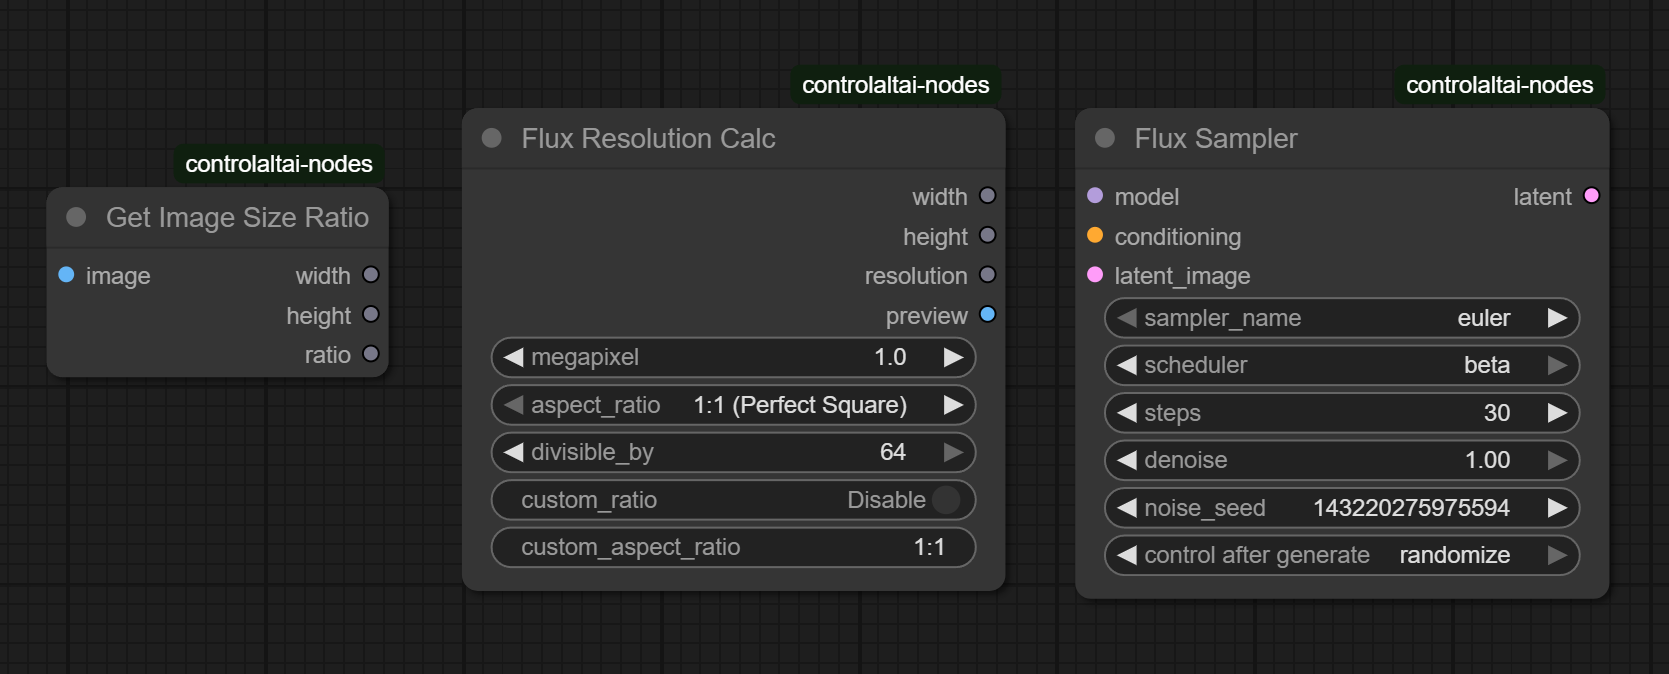The image size is (1669, 674).
Task: Select next aspect_ratio option
Action: click(954, 405)
